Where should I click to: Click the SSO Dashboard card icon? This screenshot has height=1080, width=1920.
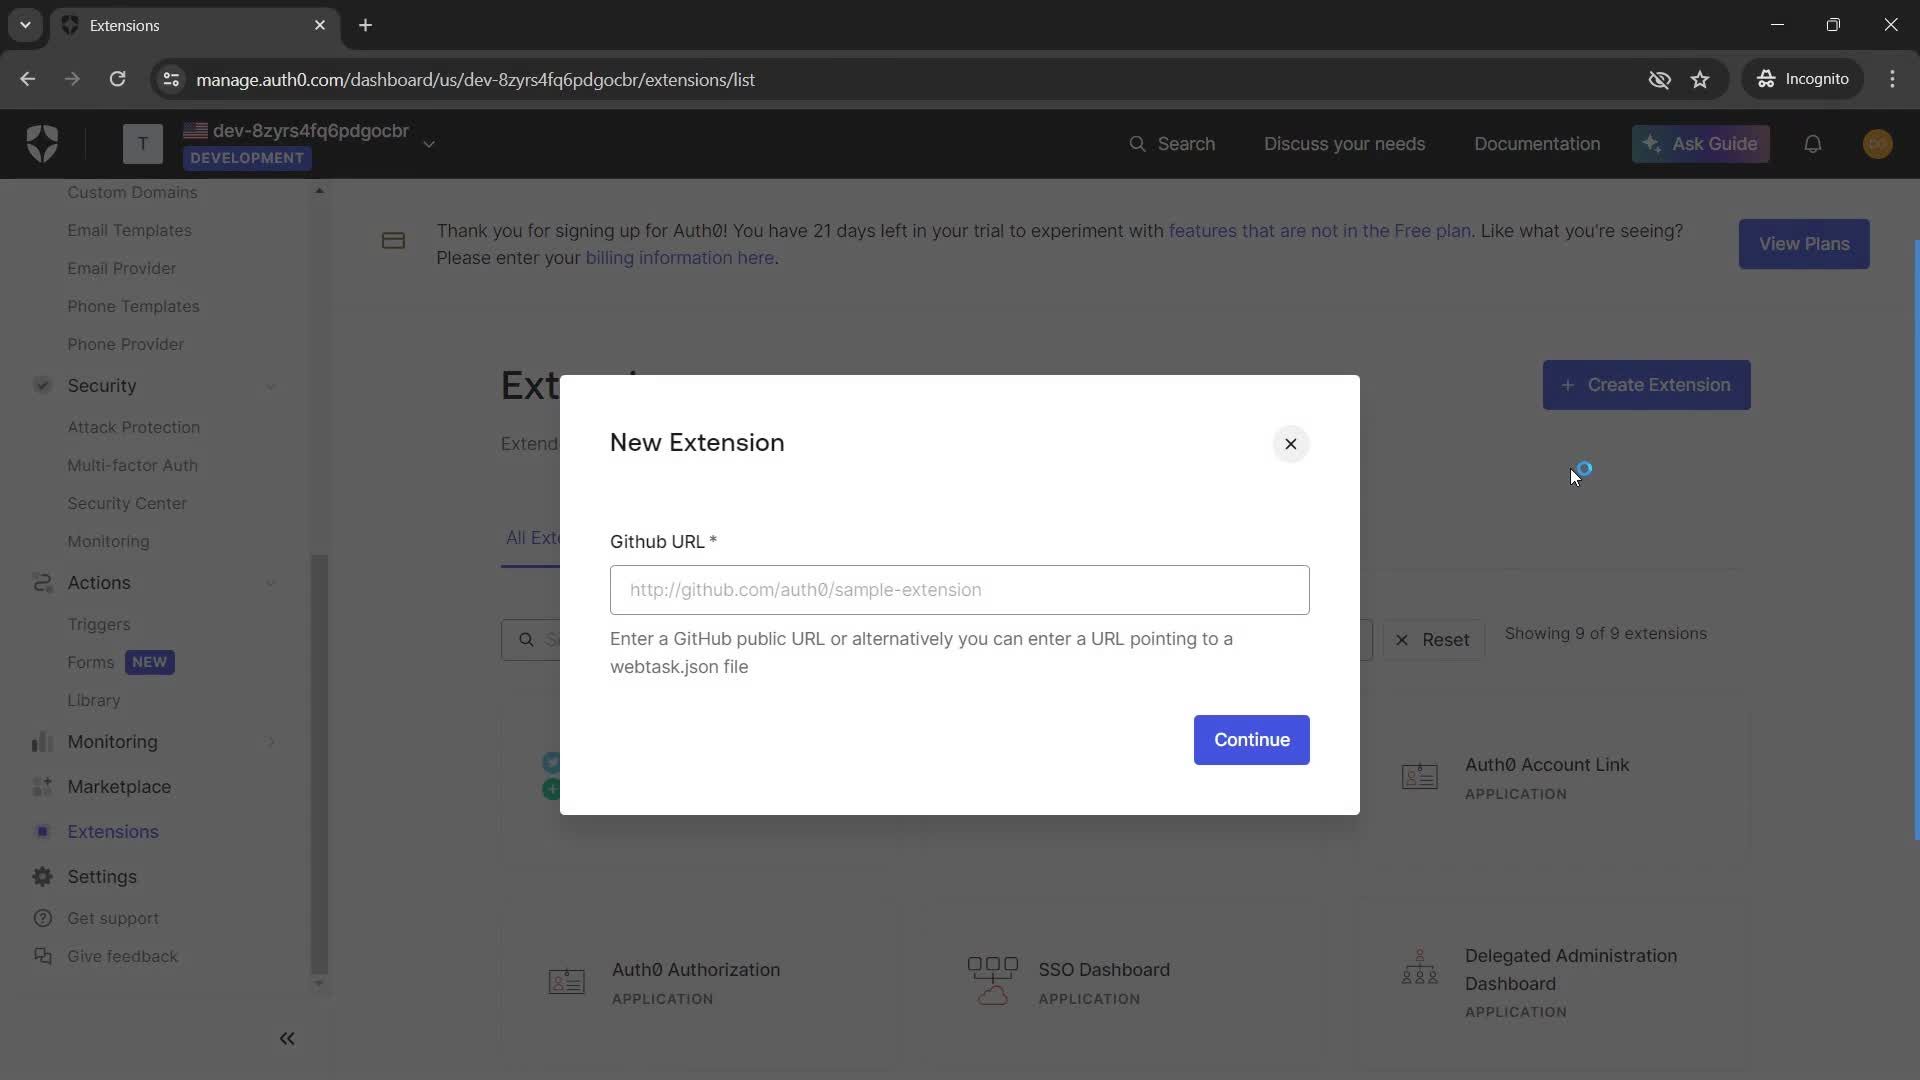pyautogui.click(x=992, y=981)
